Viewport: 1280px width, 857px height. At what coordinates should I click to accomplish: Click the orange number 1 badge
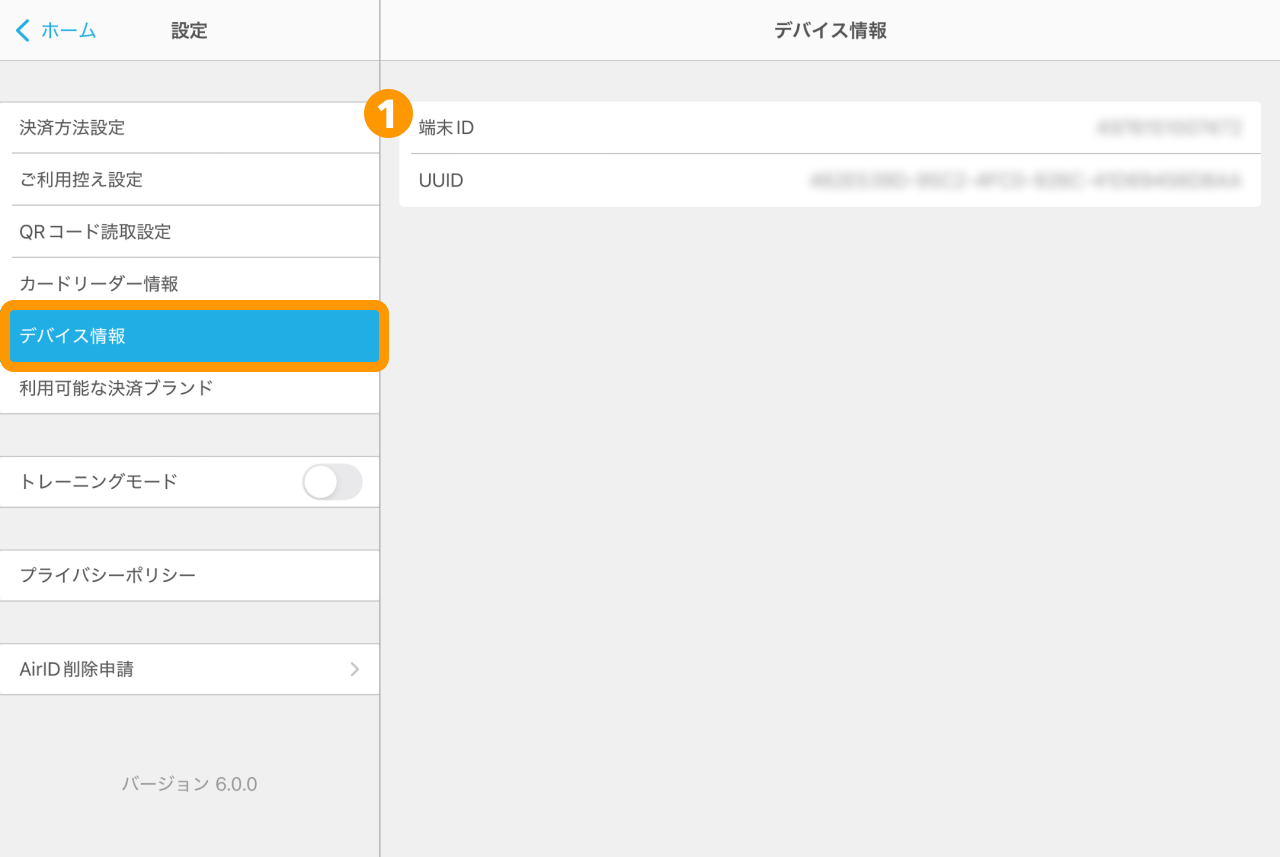(389, 115)
